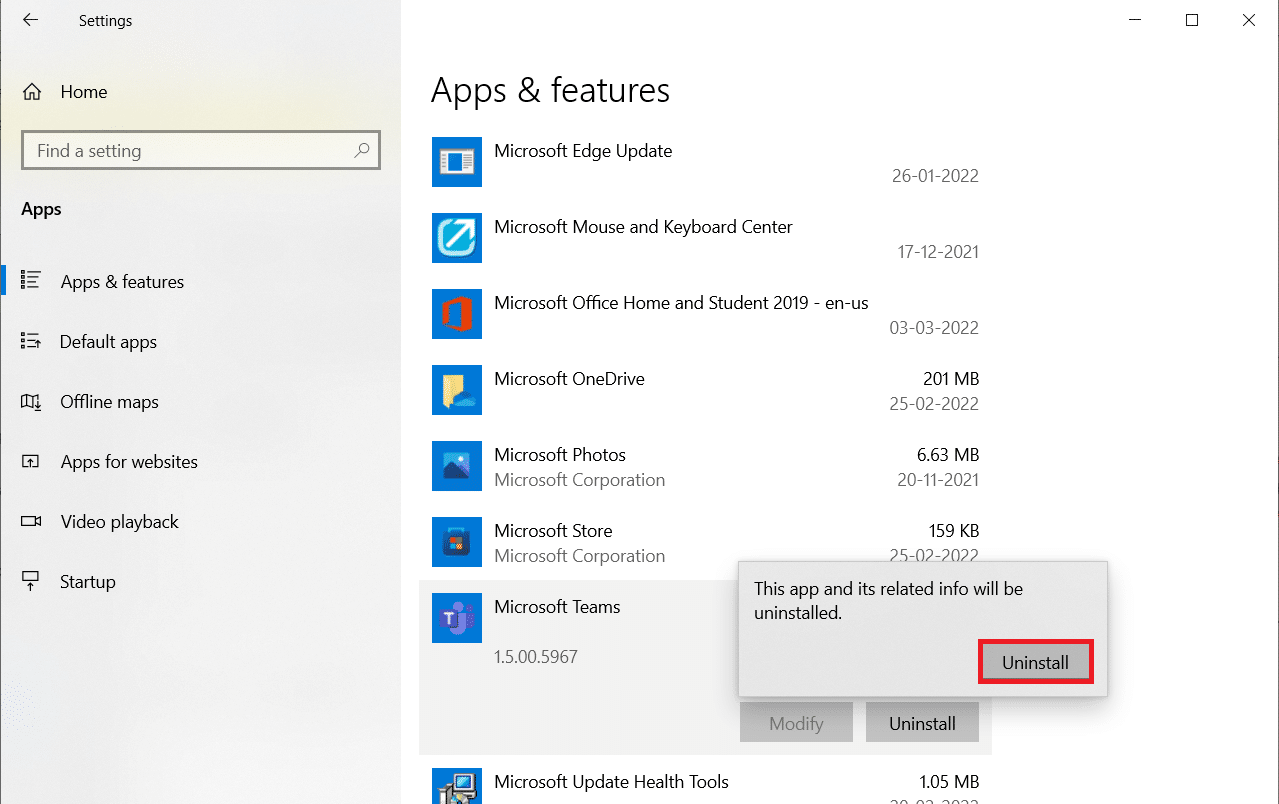
Task: Click the Microsoft Office app icon
Action: [457, 314]
